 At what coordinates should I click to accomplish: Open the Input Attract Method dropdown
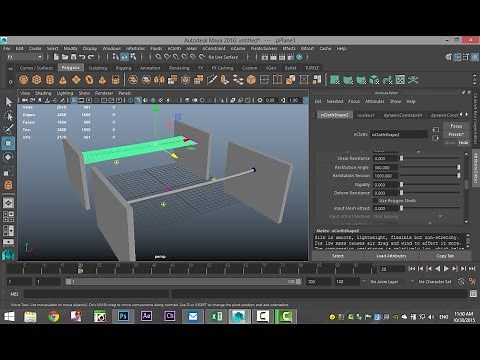[409, 216]
